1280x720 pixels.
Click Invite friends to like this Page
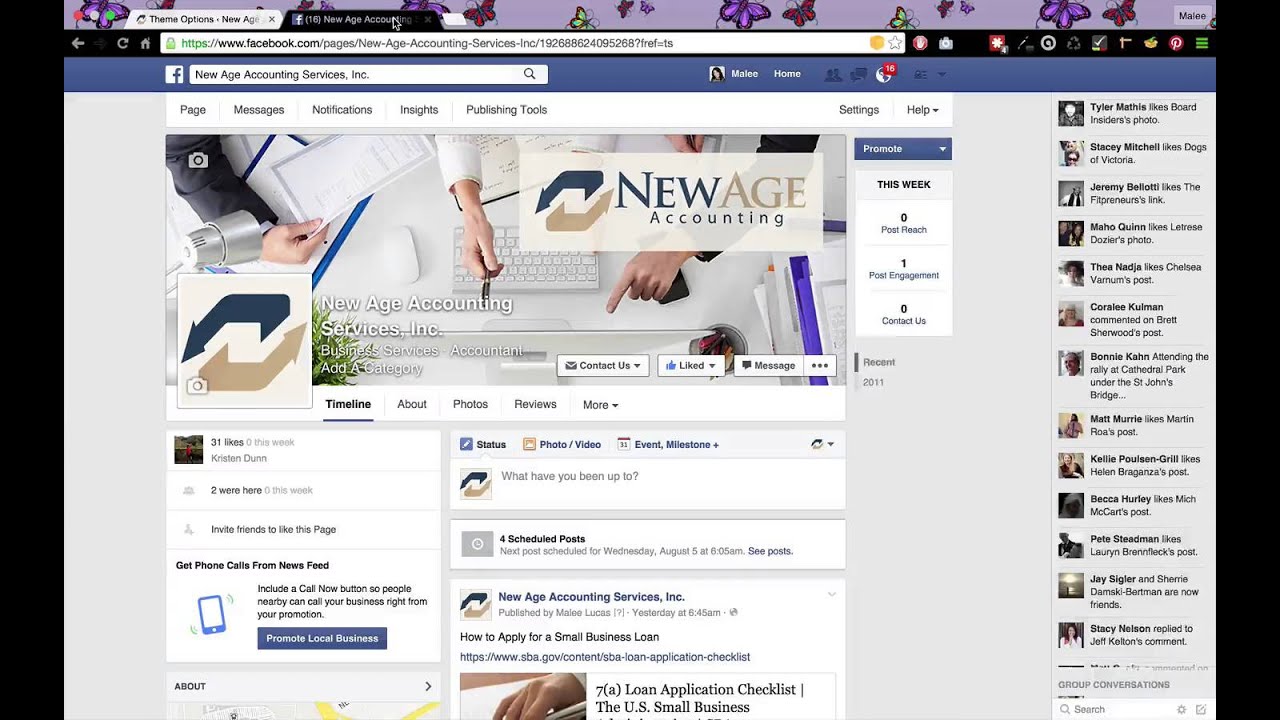tap(273, 530)
